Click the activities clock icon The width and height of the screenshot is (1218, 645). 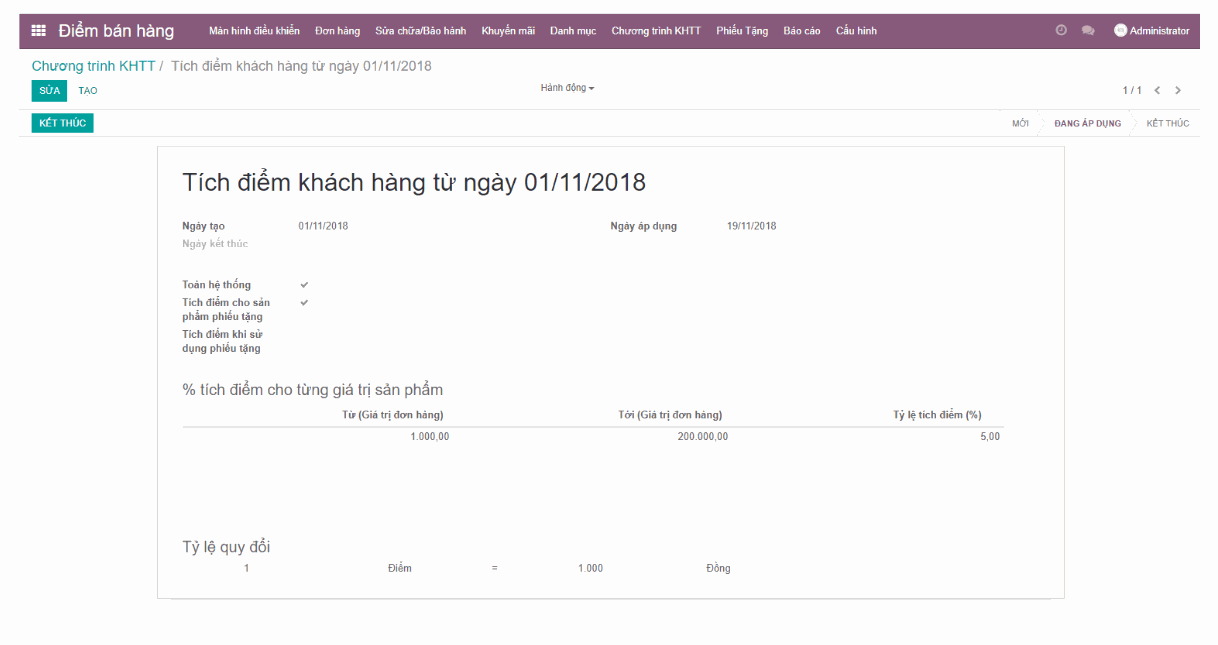pos(1059,30)
